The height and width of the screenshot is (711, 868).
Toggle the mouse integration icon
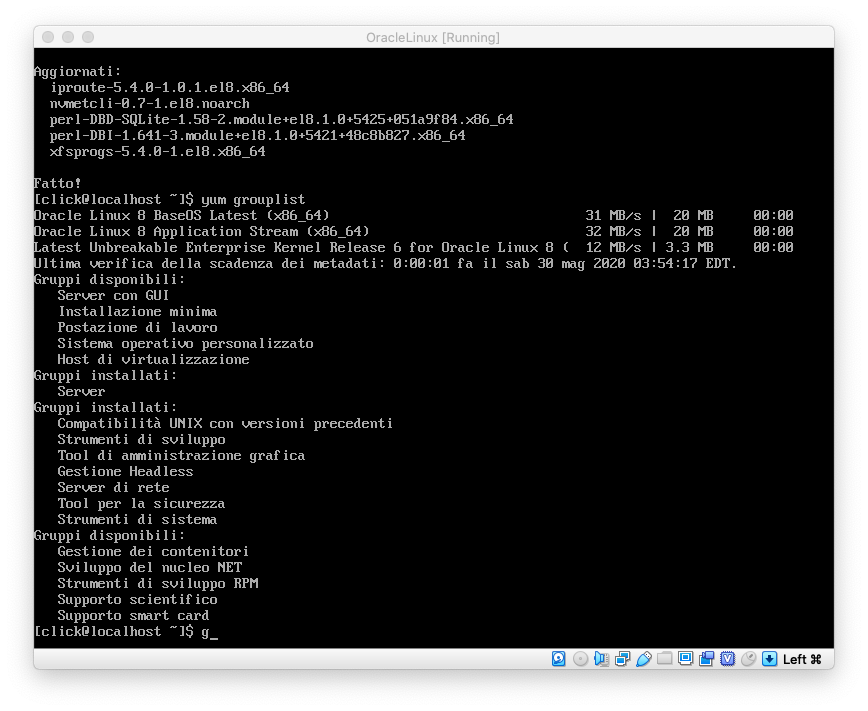tap(748, 658)
